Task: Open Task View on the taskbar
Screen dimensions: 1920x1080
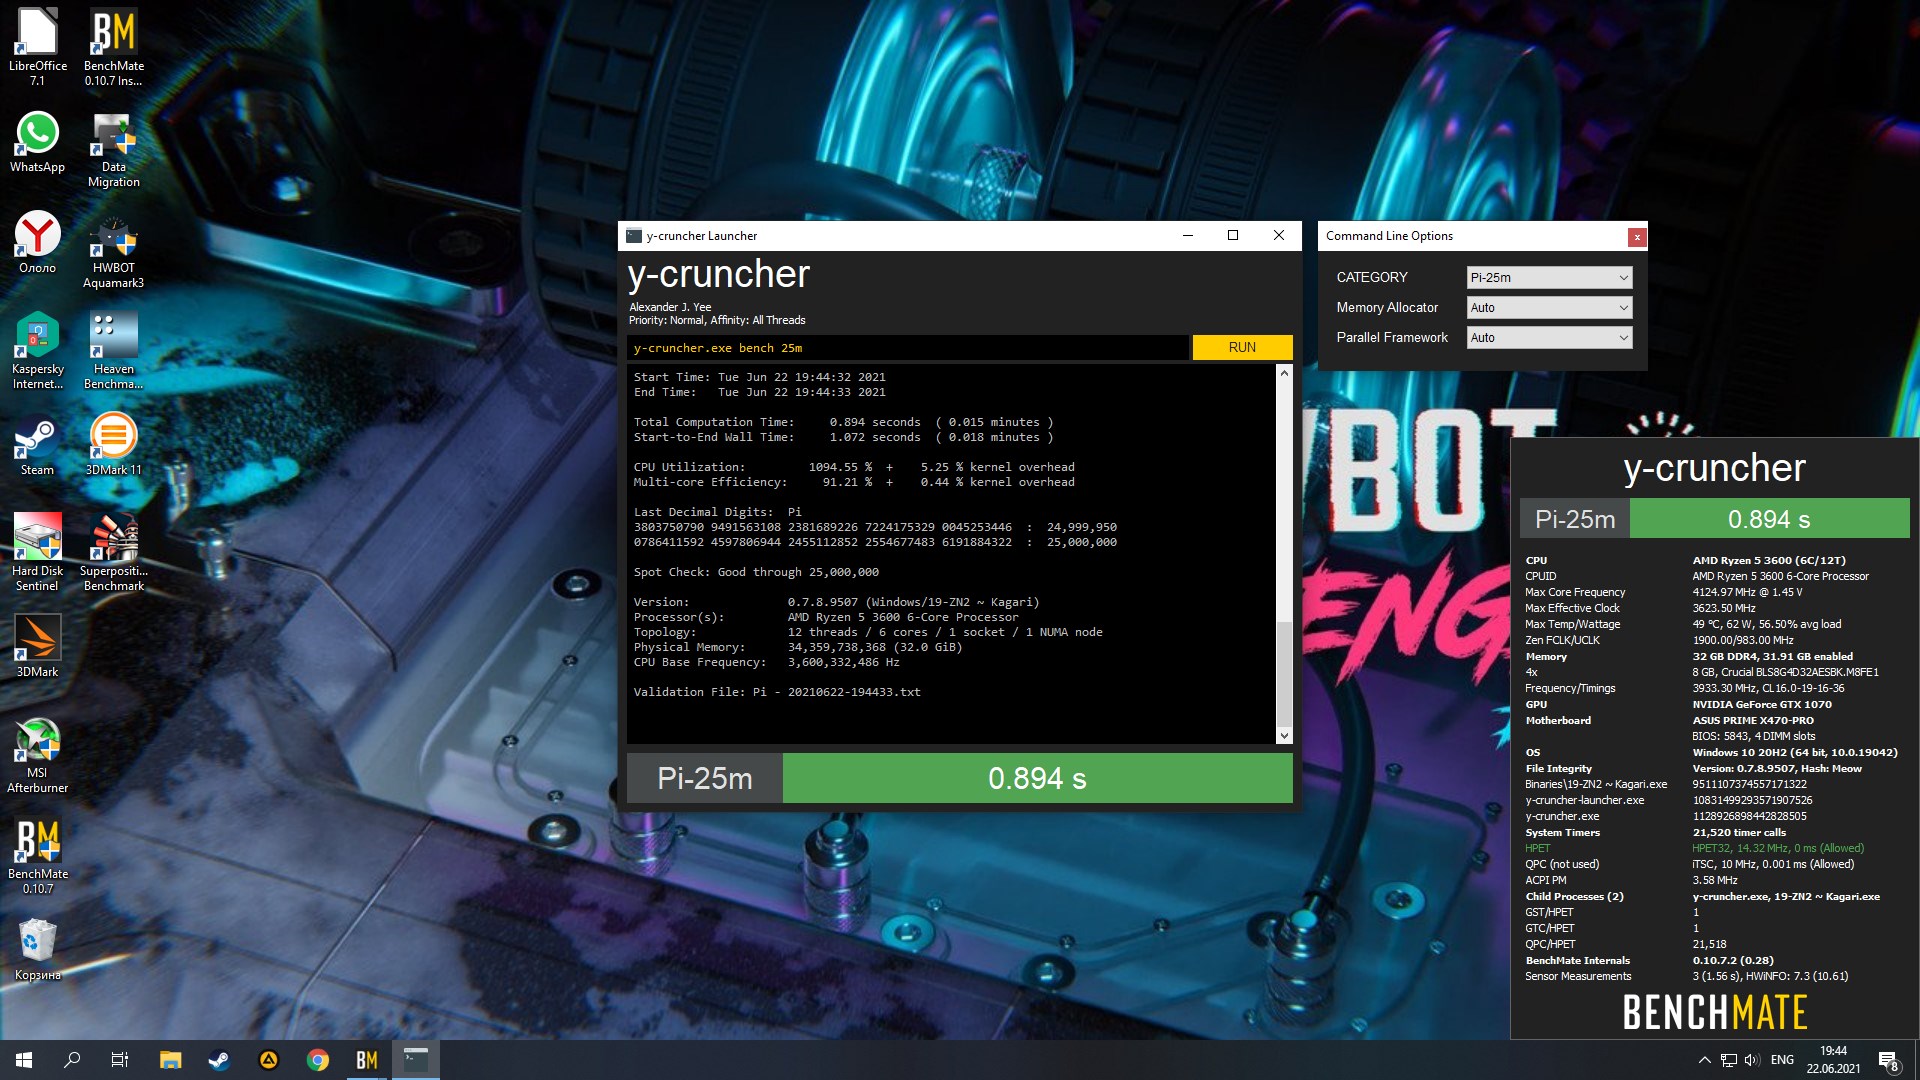Action: pos(120,1060)
